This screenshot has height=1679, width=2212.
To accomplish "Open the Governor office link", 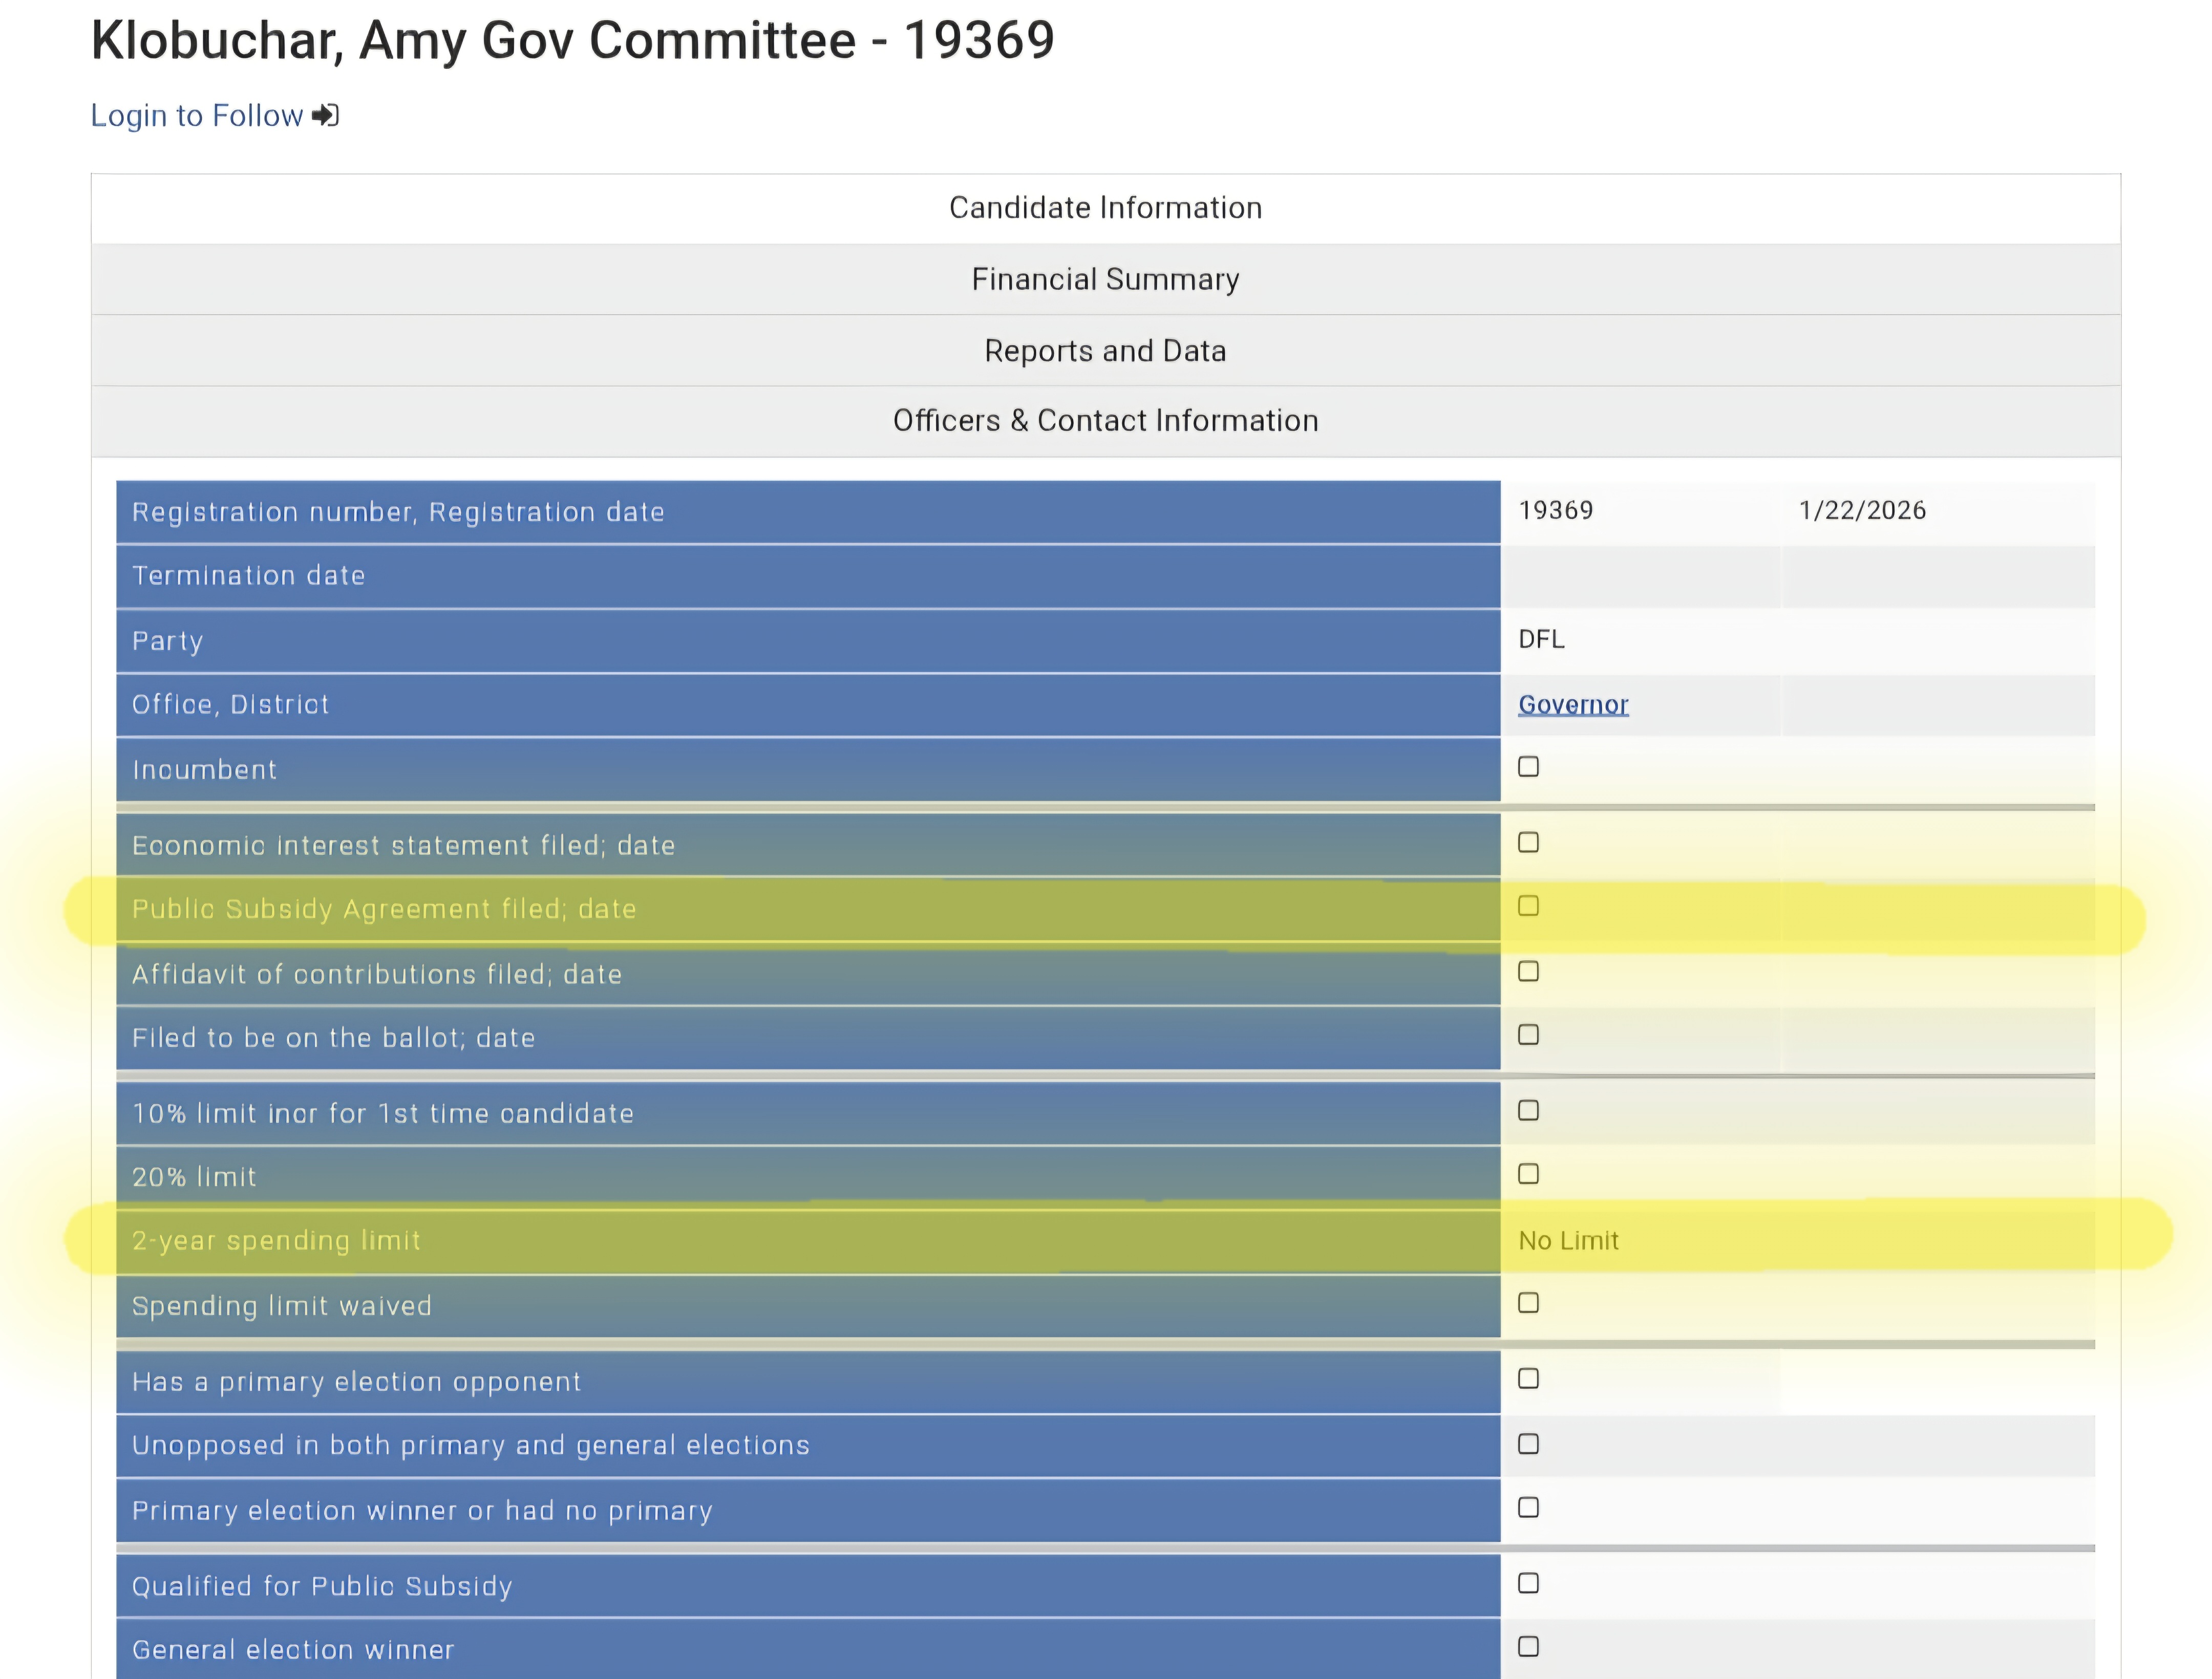I will 1573,705.
